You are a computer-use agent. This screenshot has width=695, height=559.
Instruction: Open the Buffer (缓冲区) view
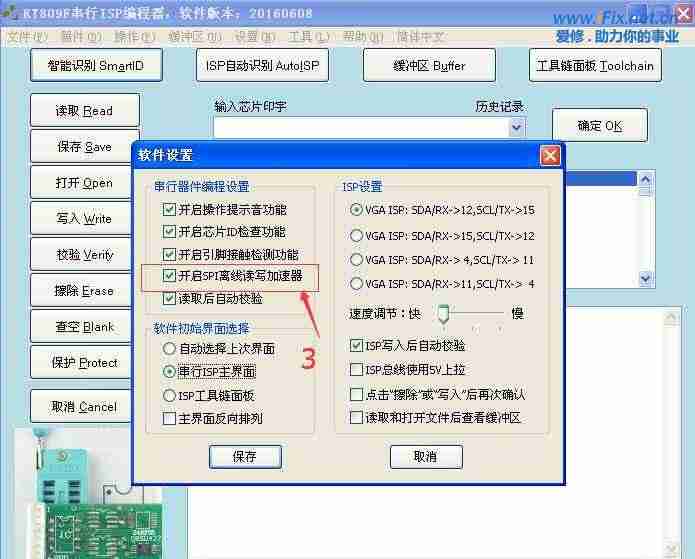[428, 66]
